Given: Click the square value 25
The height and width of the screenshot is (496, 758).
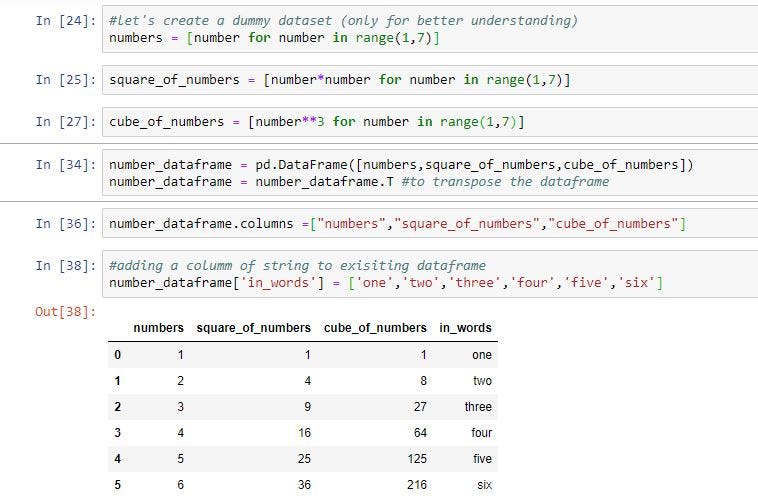Looking at the screenshot, I should pos(305,459).
